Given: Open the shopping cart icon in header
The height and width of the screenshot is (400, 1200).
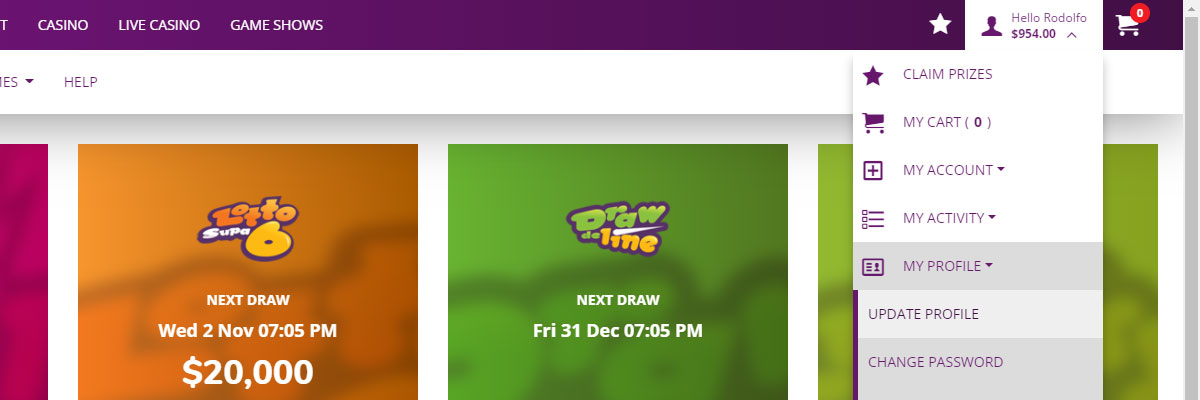Looking at the screenshot, I should pos(1127,26).
